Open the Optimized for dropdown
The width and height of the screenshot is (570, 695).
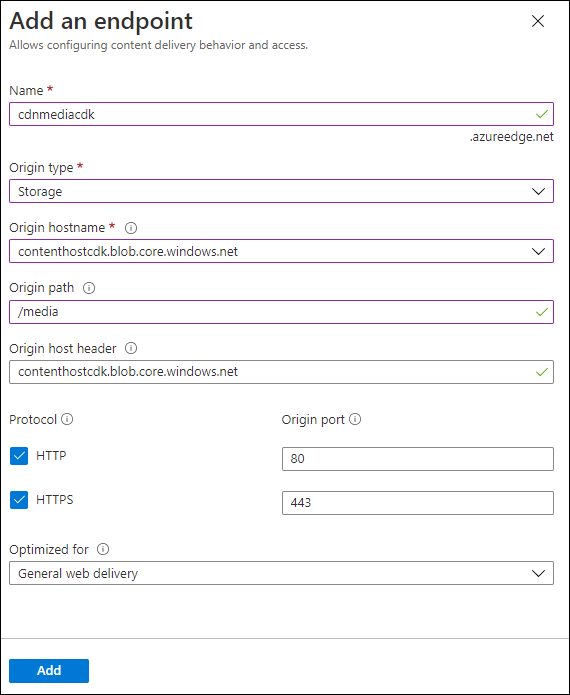(x=281, y=573)
